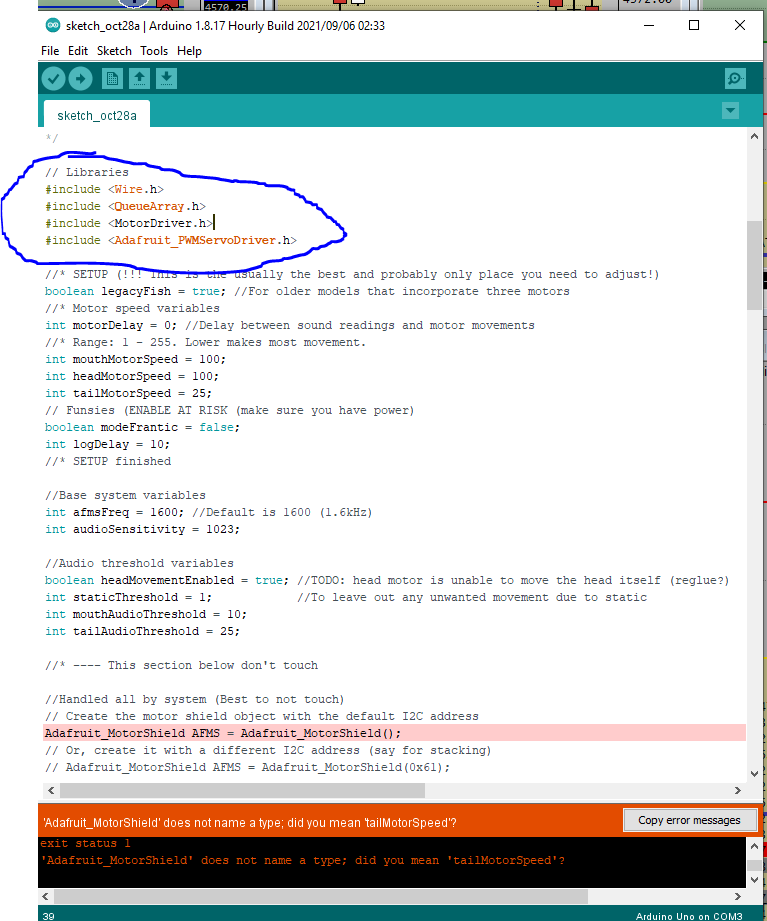Create a new sketch with New icon
Viewport: 767px width, 921px height.
click(112, 79)
